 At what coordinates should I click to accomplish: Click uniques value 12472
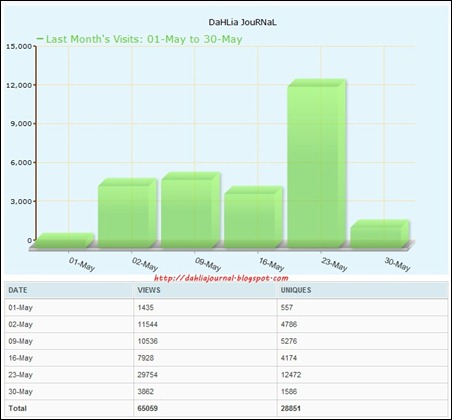coord(291,375)
